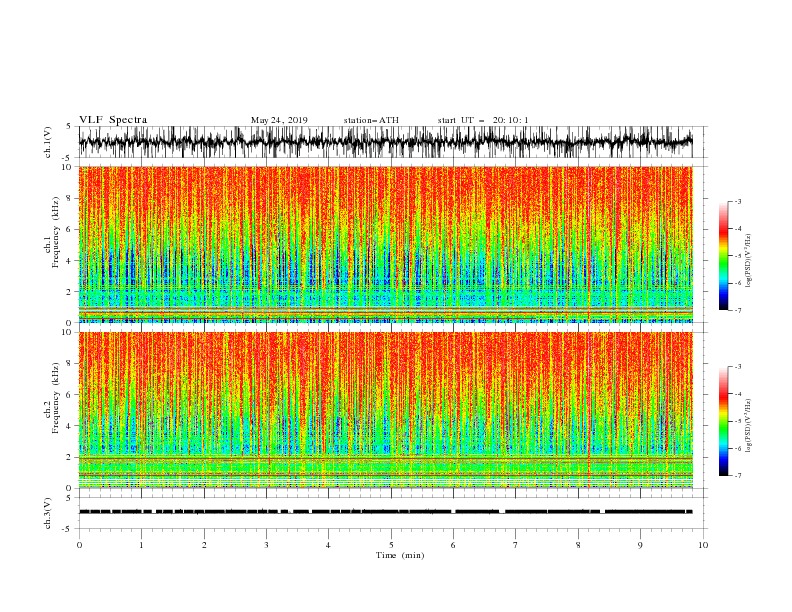Click the "-5" label on ch.1 colorbar
Image resolution: width=792 pixels, height=612 pixels.
738,256
